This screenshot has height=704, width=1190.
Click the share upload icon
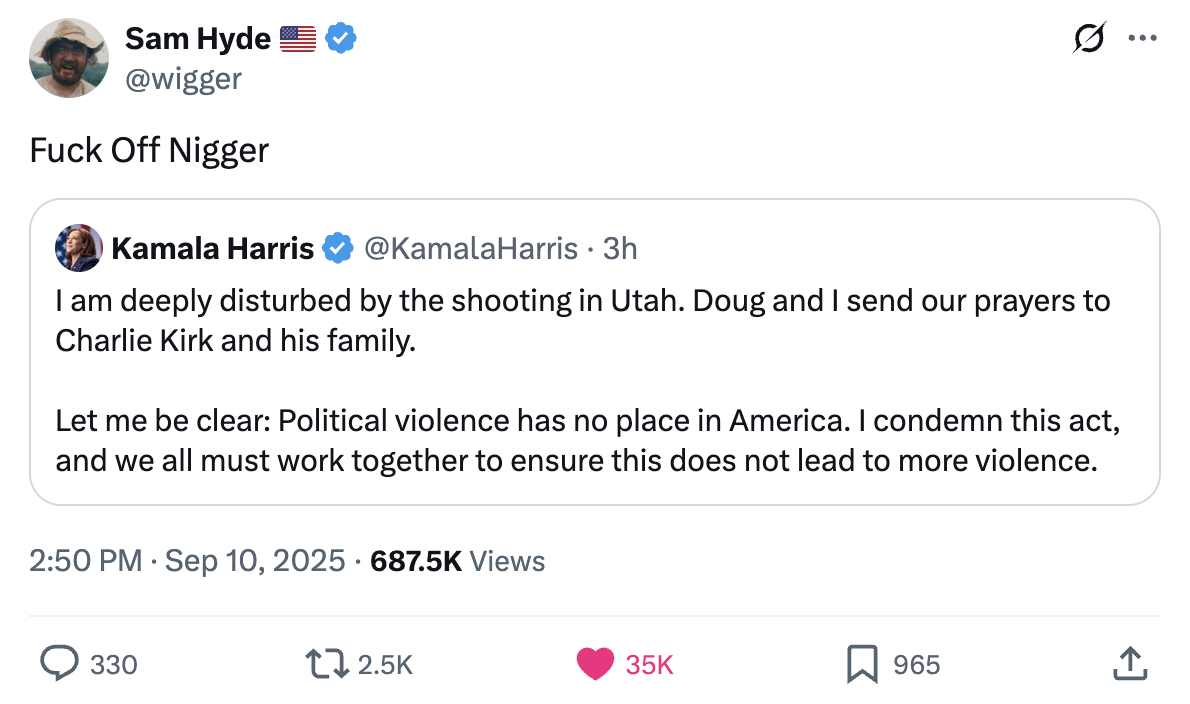(1130, 664)
